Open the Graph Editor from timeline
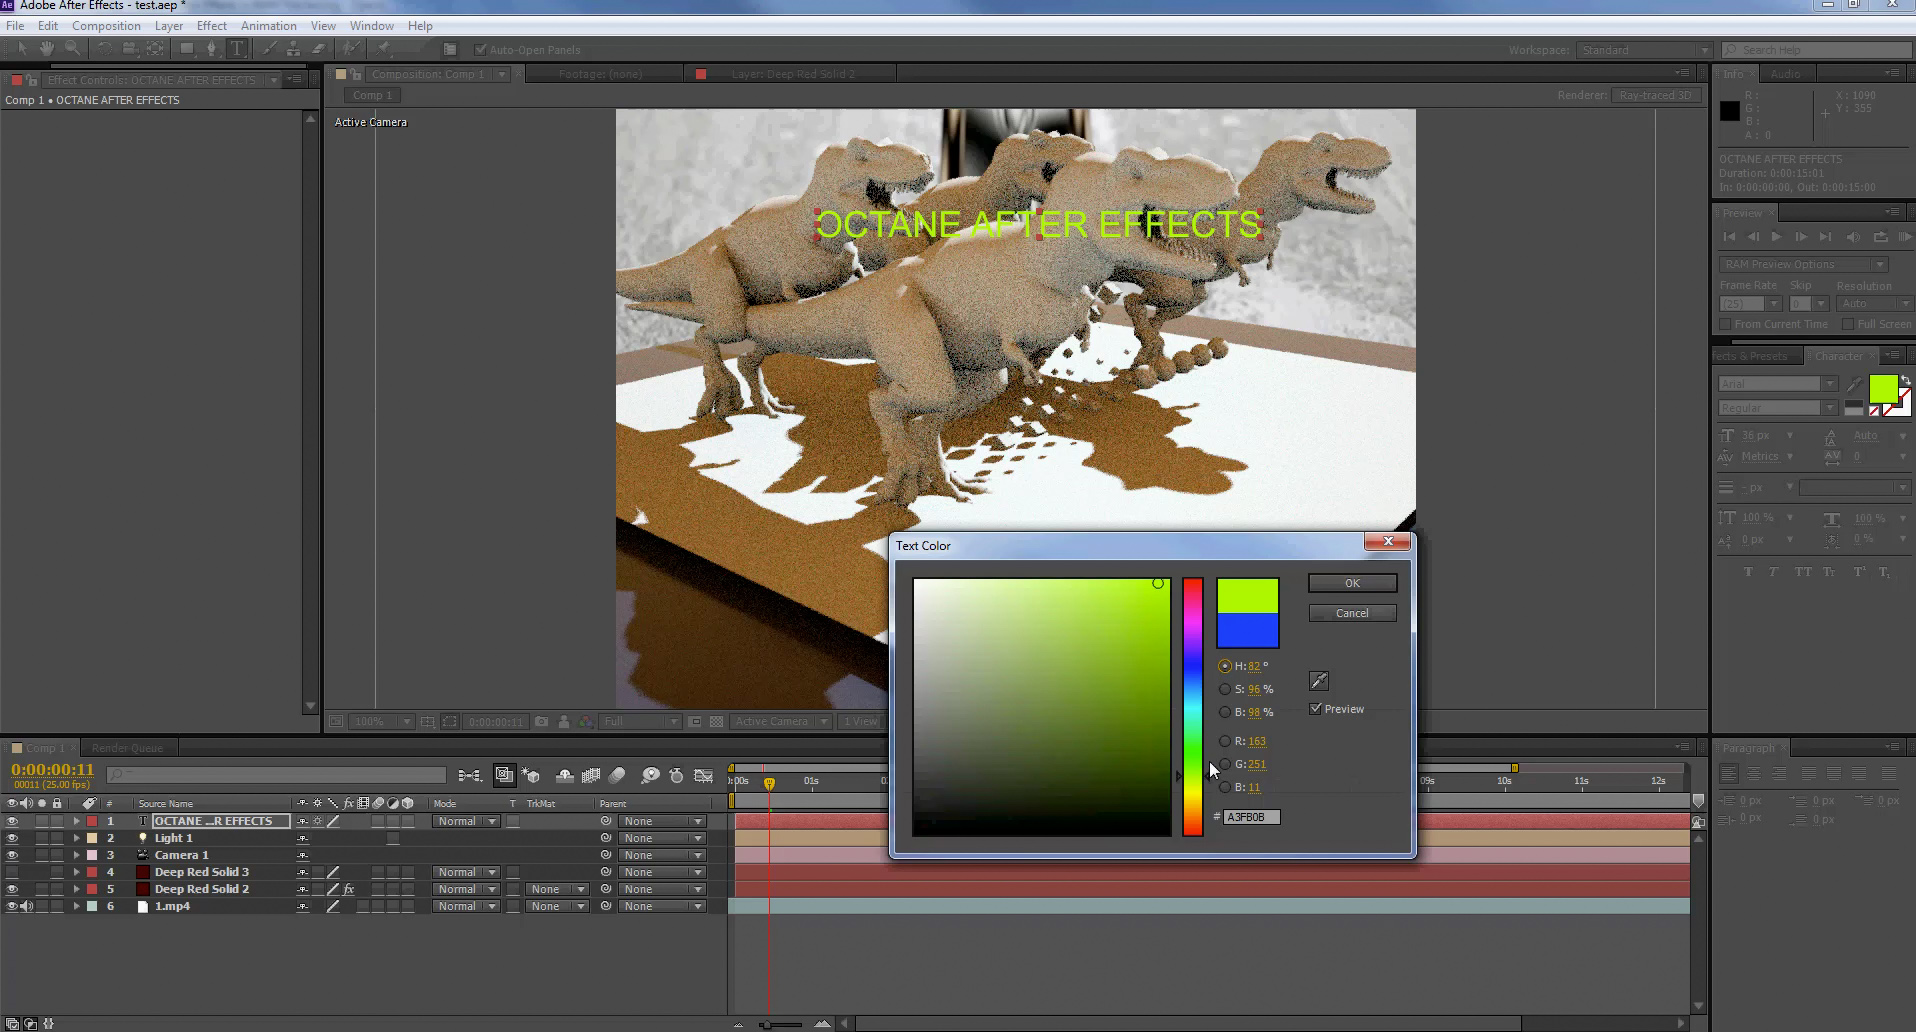1916x1032 pixels. click(703, 775)
